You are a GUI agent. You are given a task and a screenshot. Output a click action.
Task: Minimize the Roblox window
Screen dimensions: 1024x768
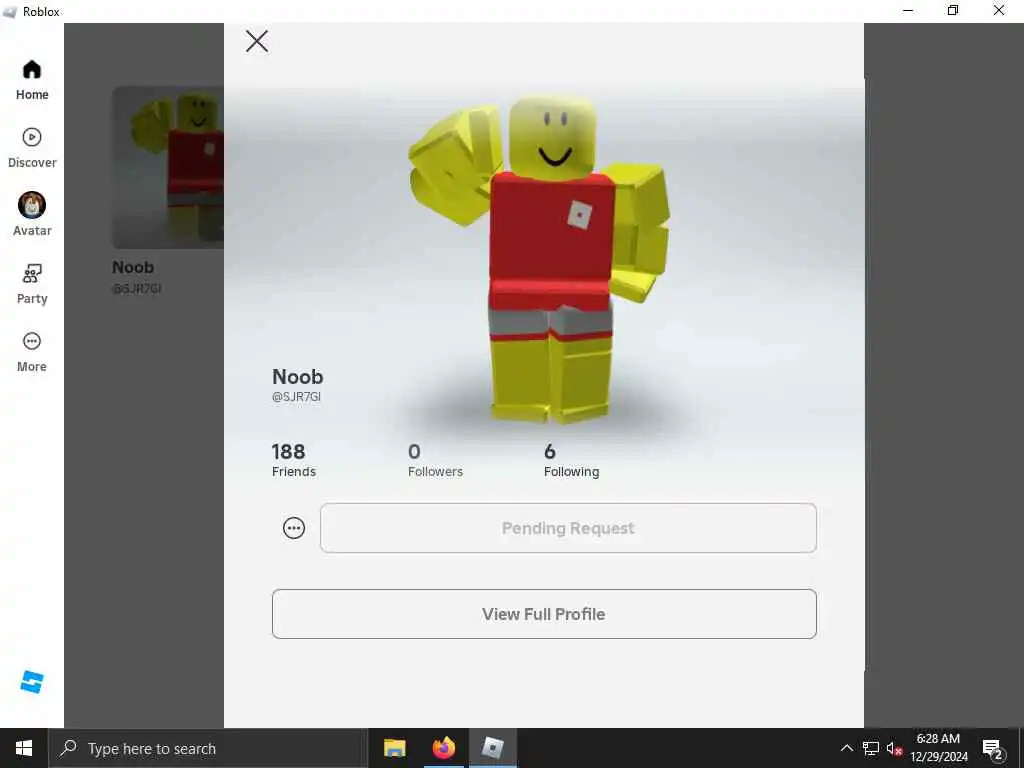(x=908, y=10)
